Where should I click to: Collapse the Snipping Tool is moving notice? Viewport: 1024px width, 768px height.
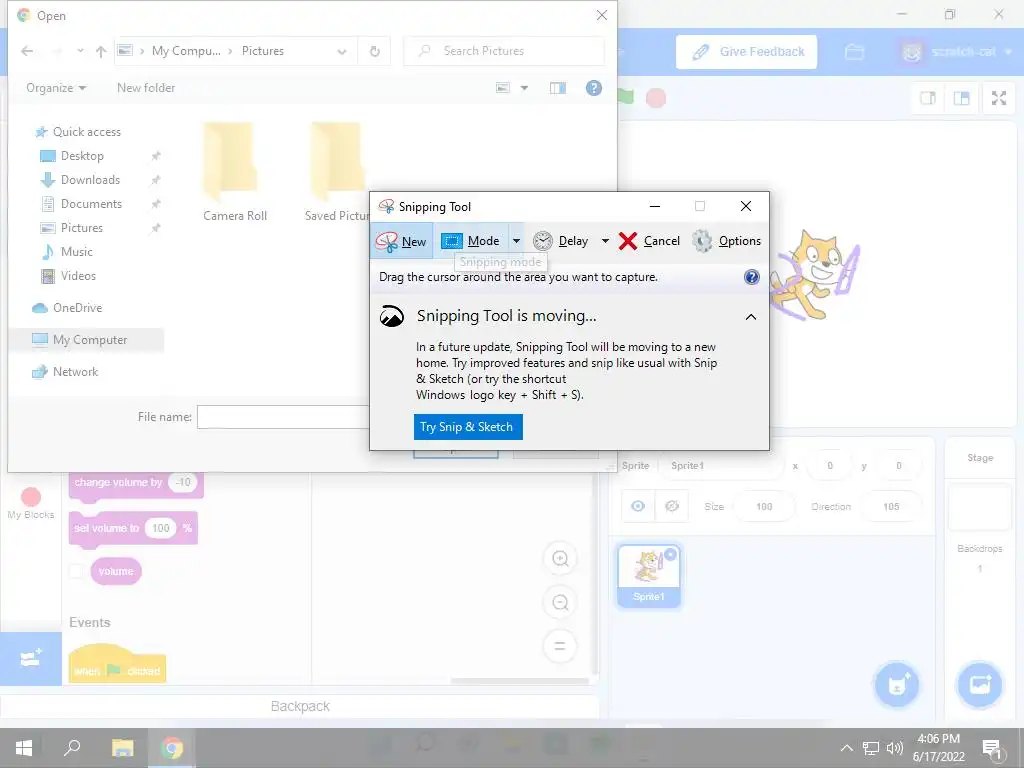(x=751, y=317)
